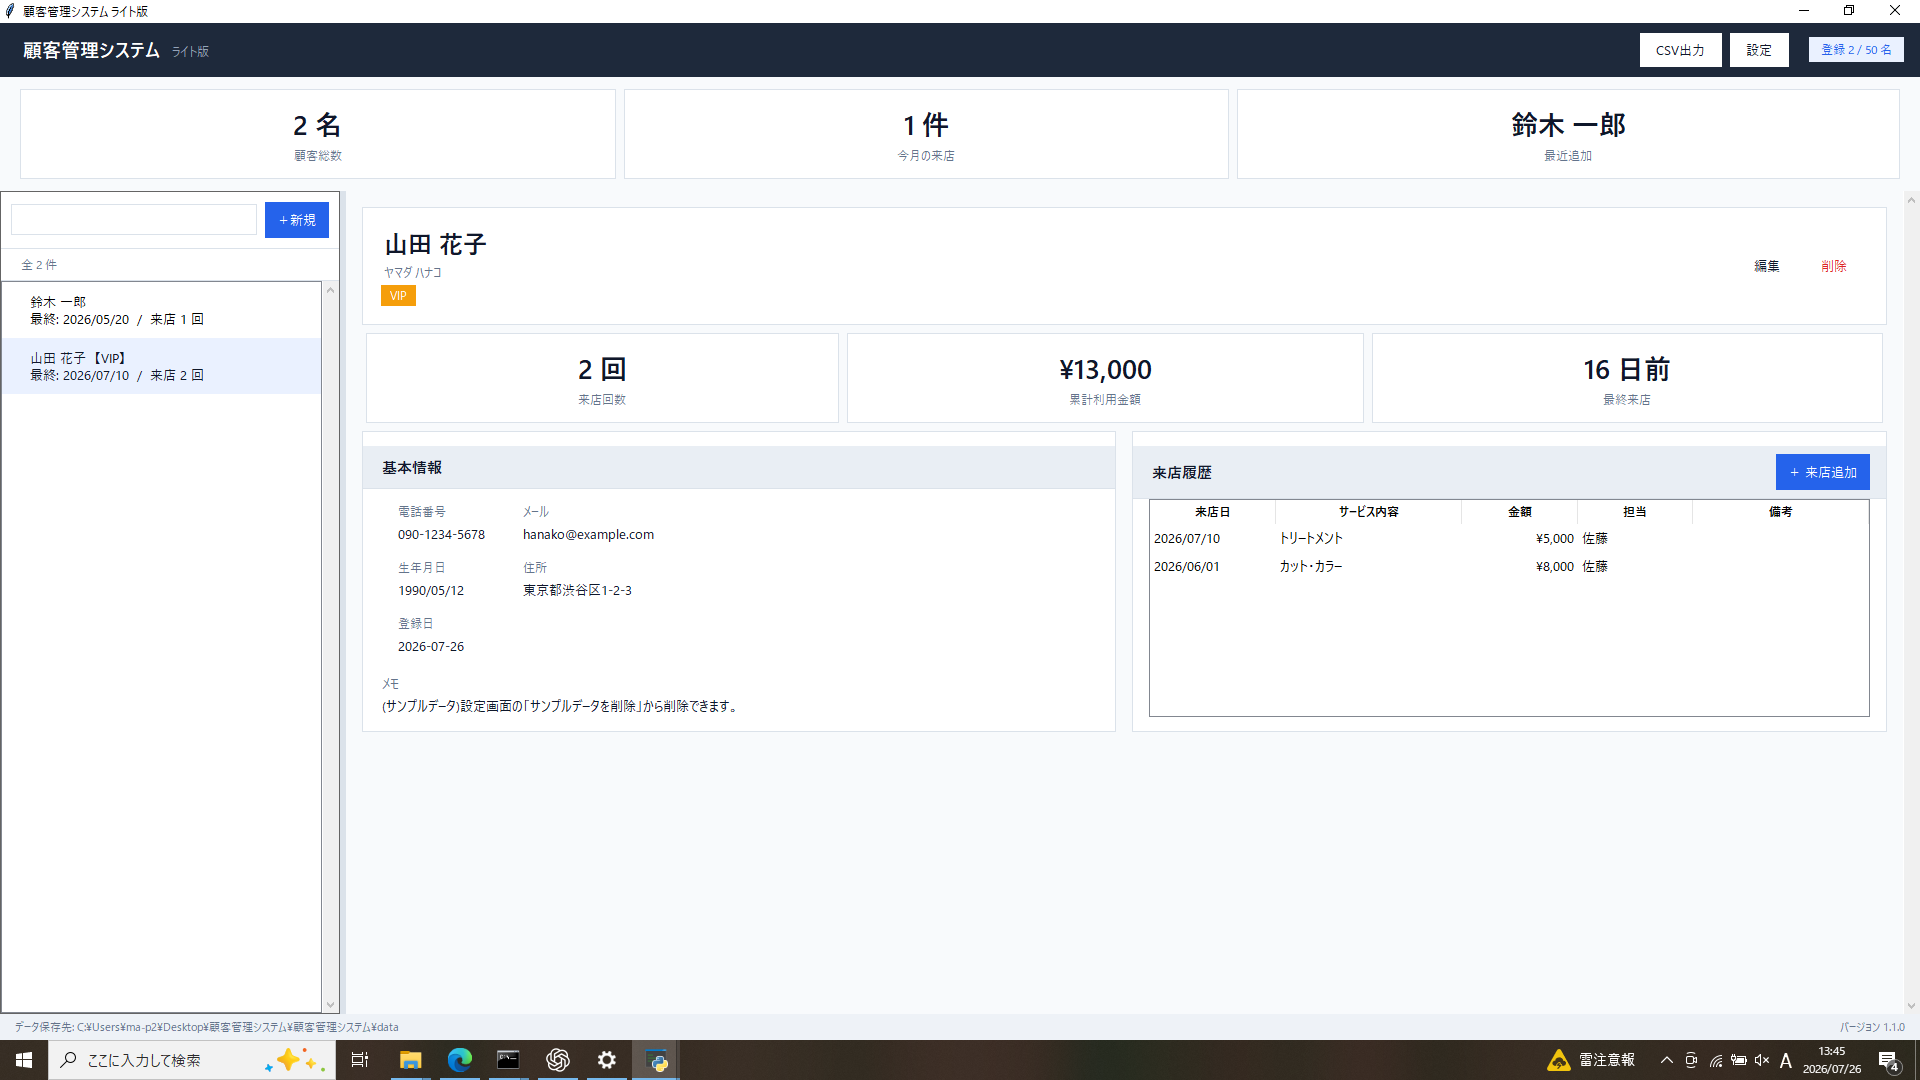Click the Python app taskbar icon
The image size is (1920, 1080).
[x=656, y=1060]
